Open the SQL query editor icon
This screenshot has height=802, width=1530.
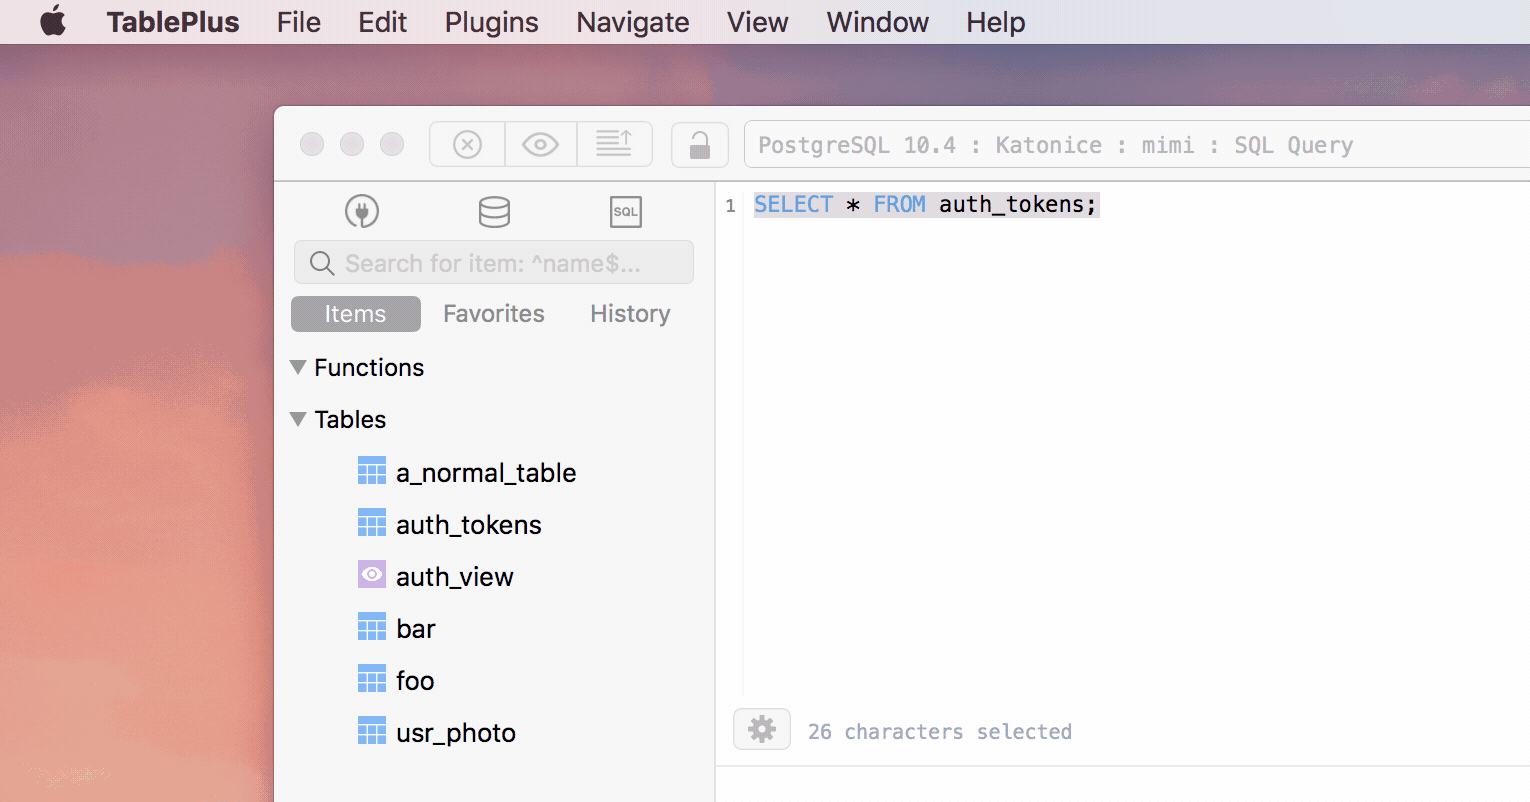(625, 211)
